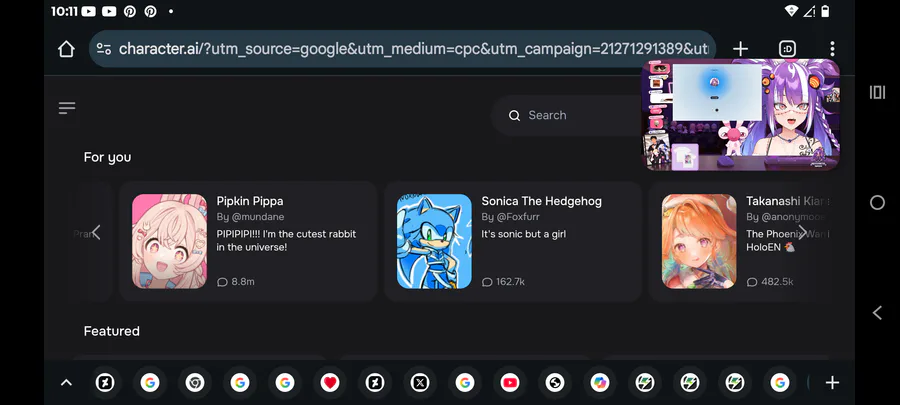Image resolution: width=900 pixels, height=405 pixels.
Task: Switch to the Chrome icon tab
Action: point(195,383)
